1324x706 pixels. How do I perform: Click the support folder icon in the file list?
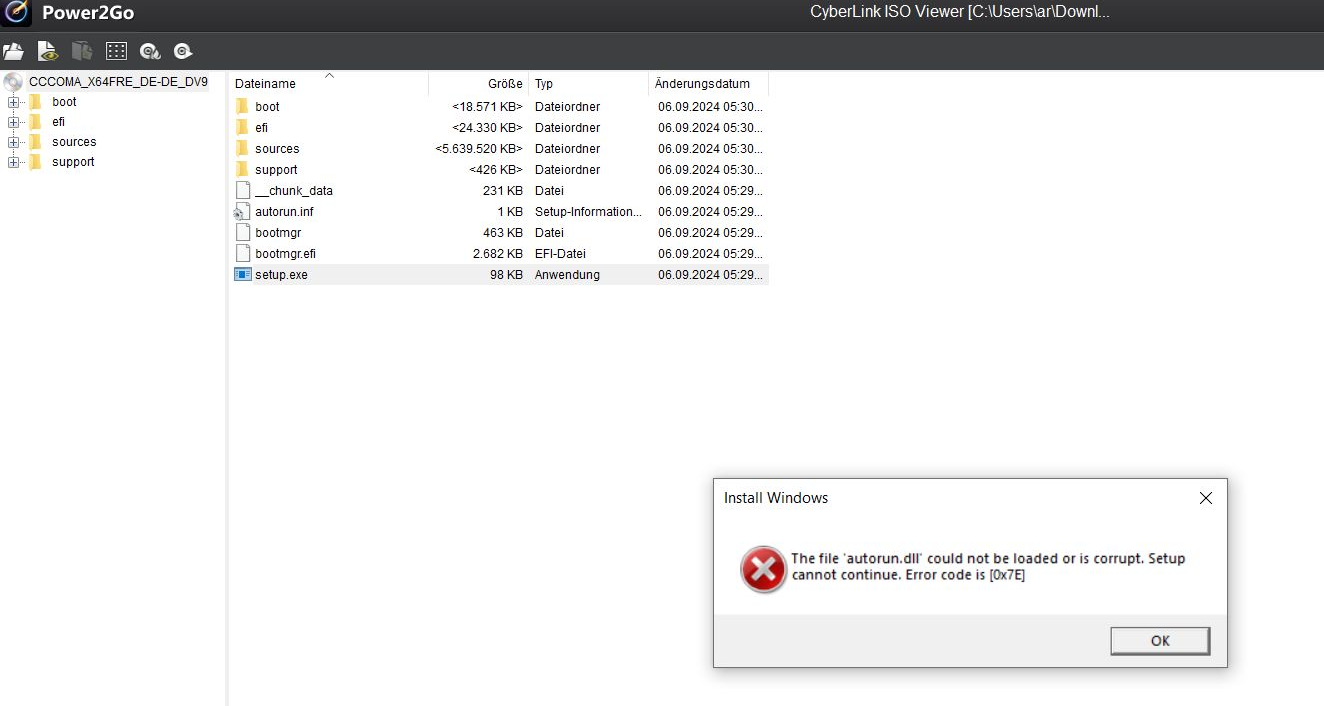point(242,169)
